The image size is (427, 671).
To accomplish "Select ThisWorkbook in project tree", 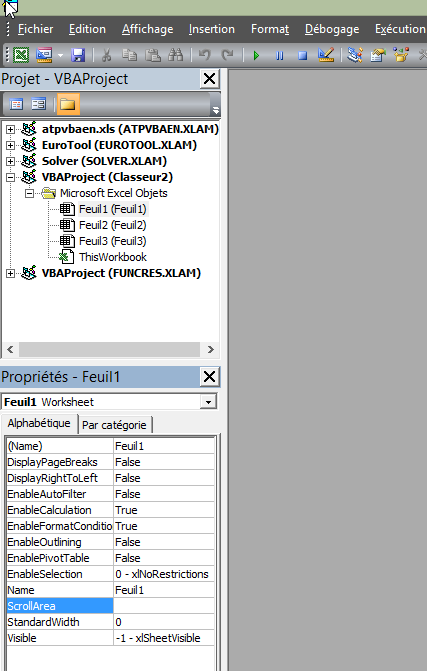I will pyautogui.click(x=113, y=257).
